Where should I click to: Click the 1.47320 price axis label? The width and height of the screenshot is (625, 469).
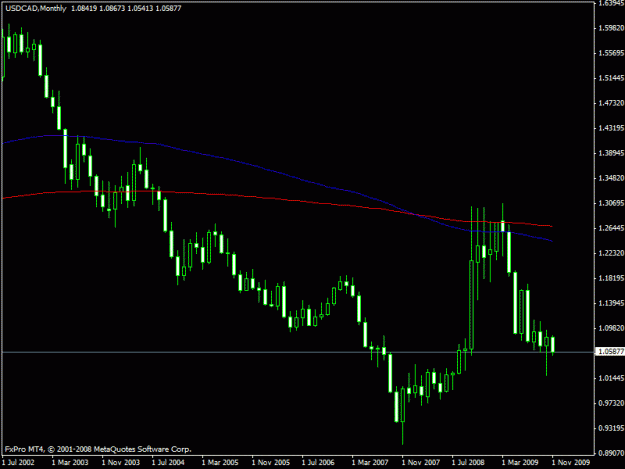pyautogui.click(x=611, y=103)
